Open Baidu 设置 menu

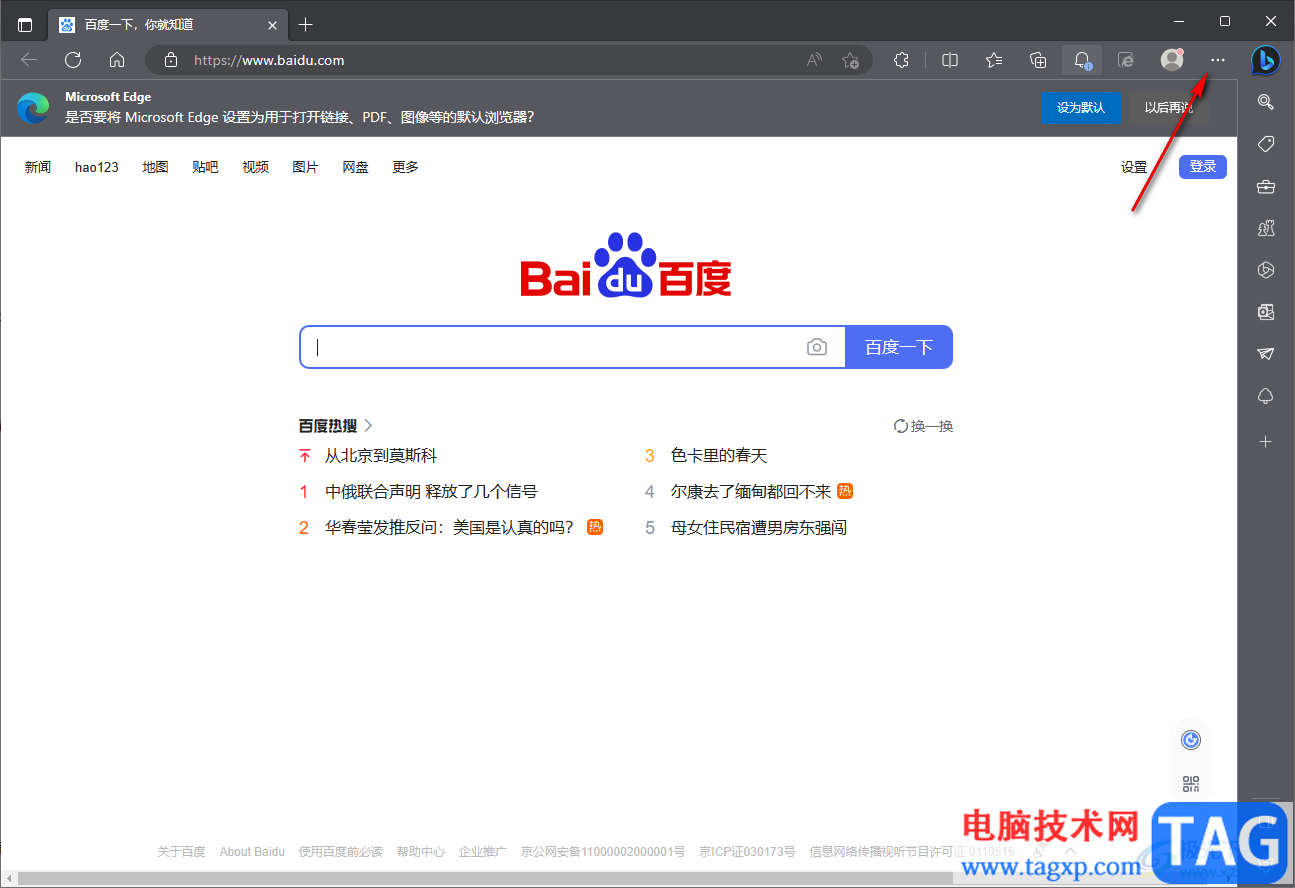(x=1134, y=167)
